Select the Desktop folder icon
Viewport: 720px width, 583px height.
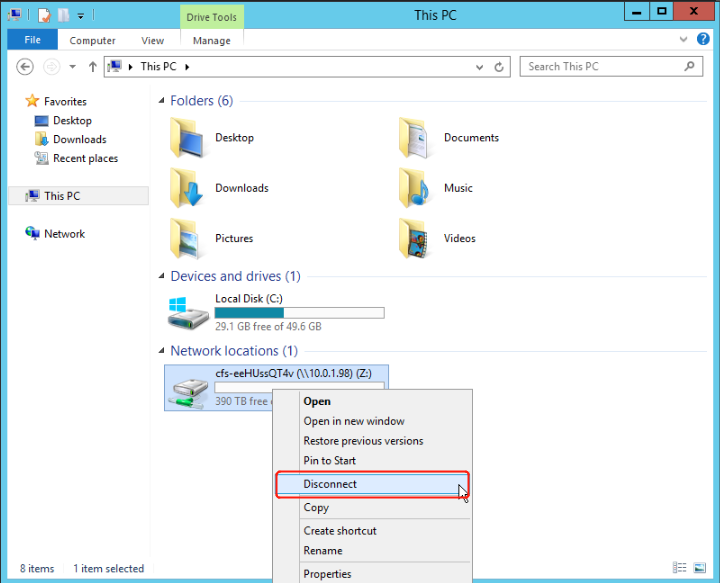(x=187, y=138)
